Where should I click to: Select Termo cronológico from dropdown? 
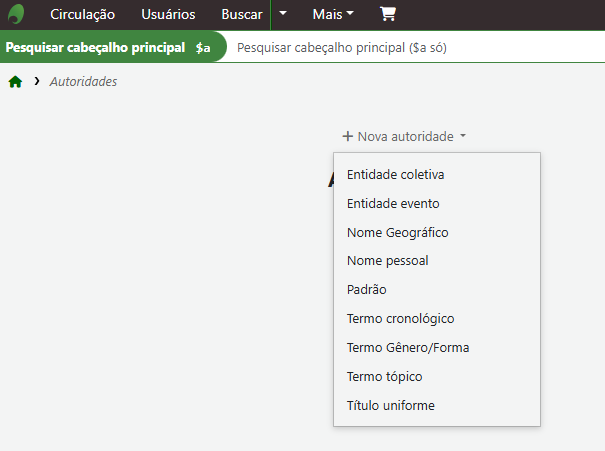point(400,319)
